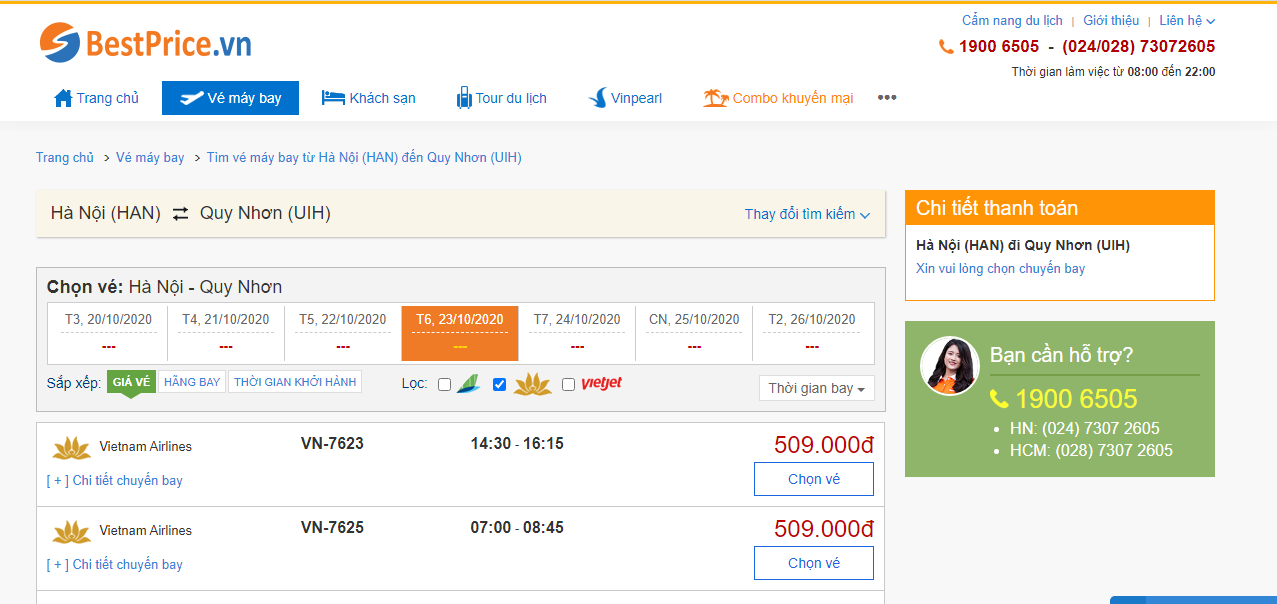The width and height of the screenshot is (1277, 604).
Task: Open the Thời gian bay dropdown
Action: [x=817, y=388]
